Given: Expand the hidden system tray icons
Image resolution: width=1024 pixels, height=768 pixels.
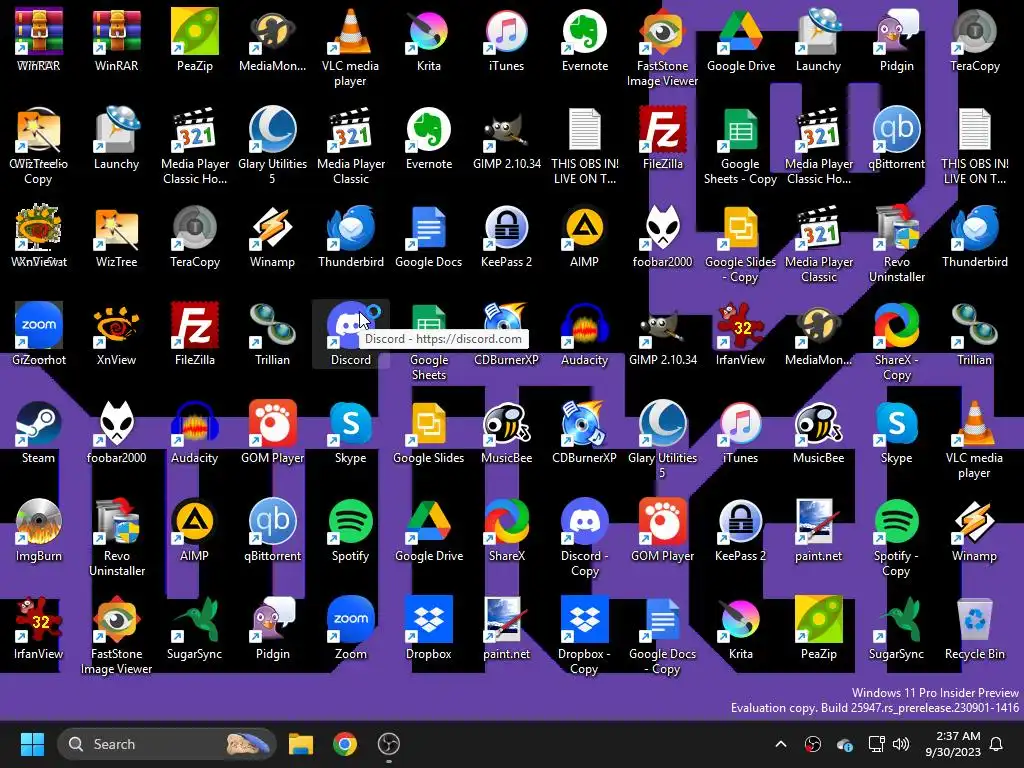Looking at the screenshot, I should pyautogui.click(x=780, y=744).
